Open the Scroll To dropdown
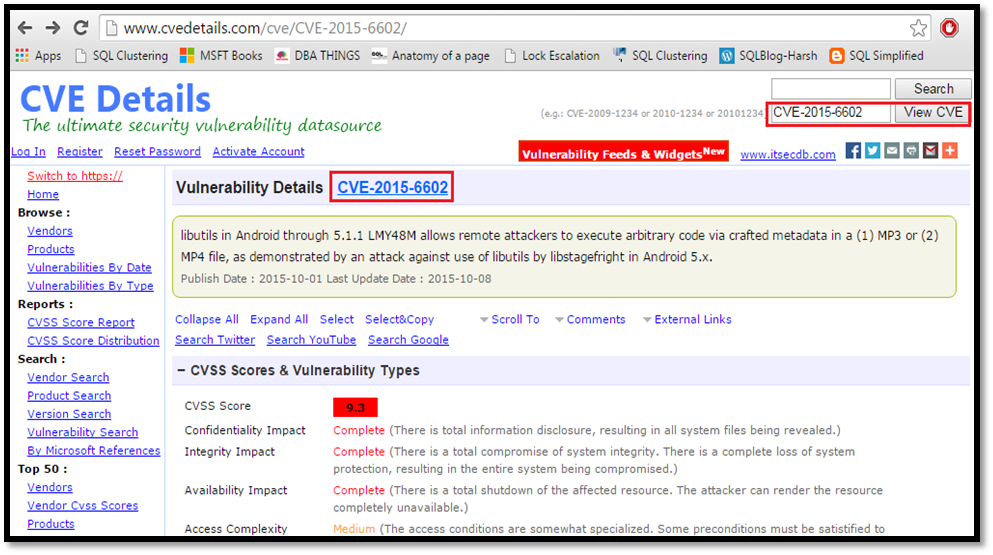This screenshot has width=993, height=555. 510,319
